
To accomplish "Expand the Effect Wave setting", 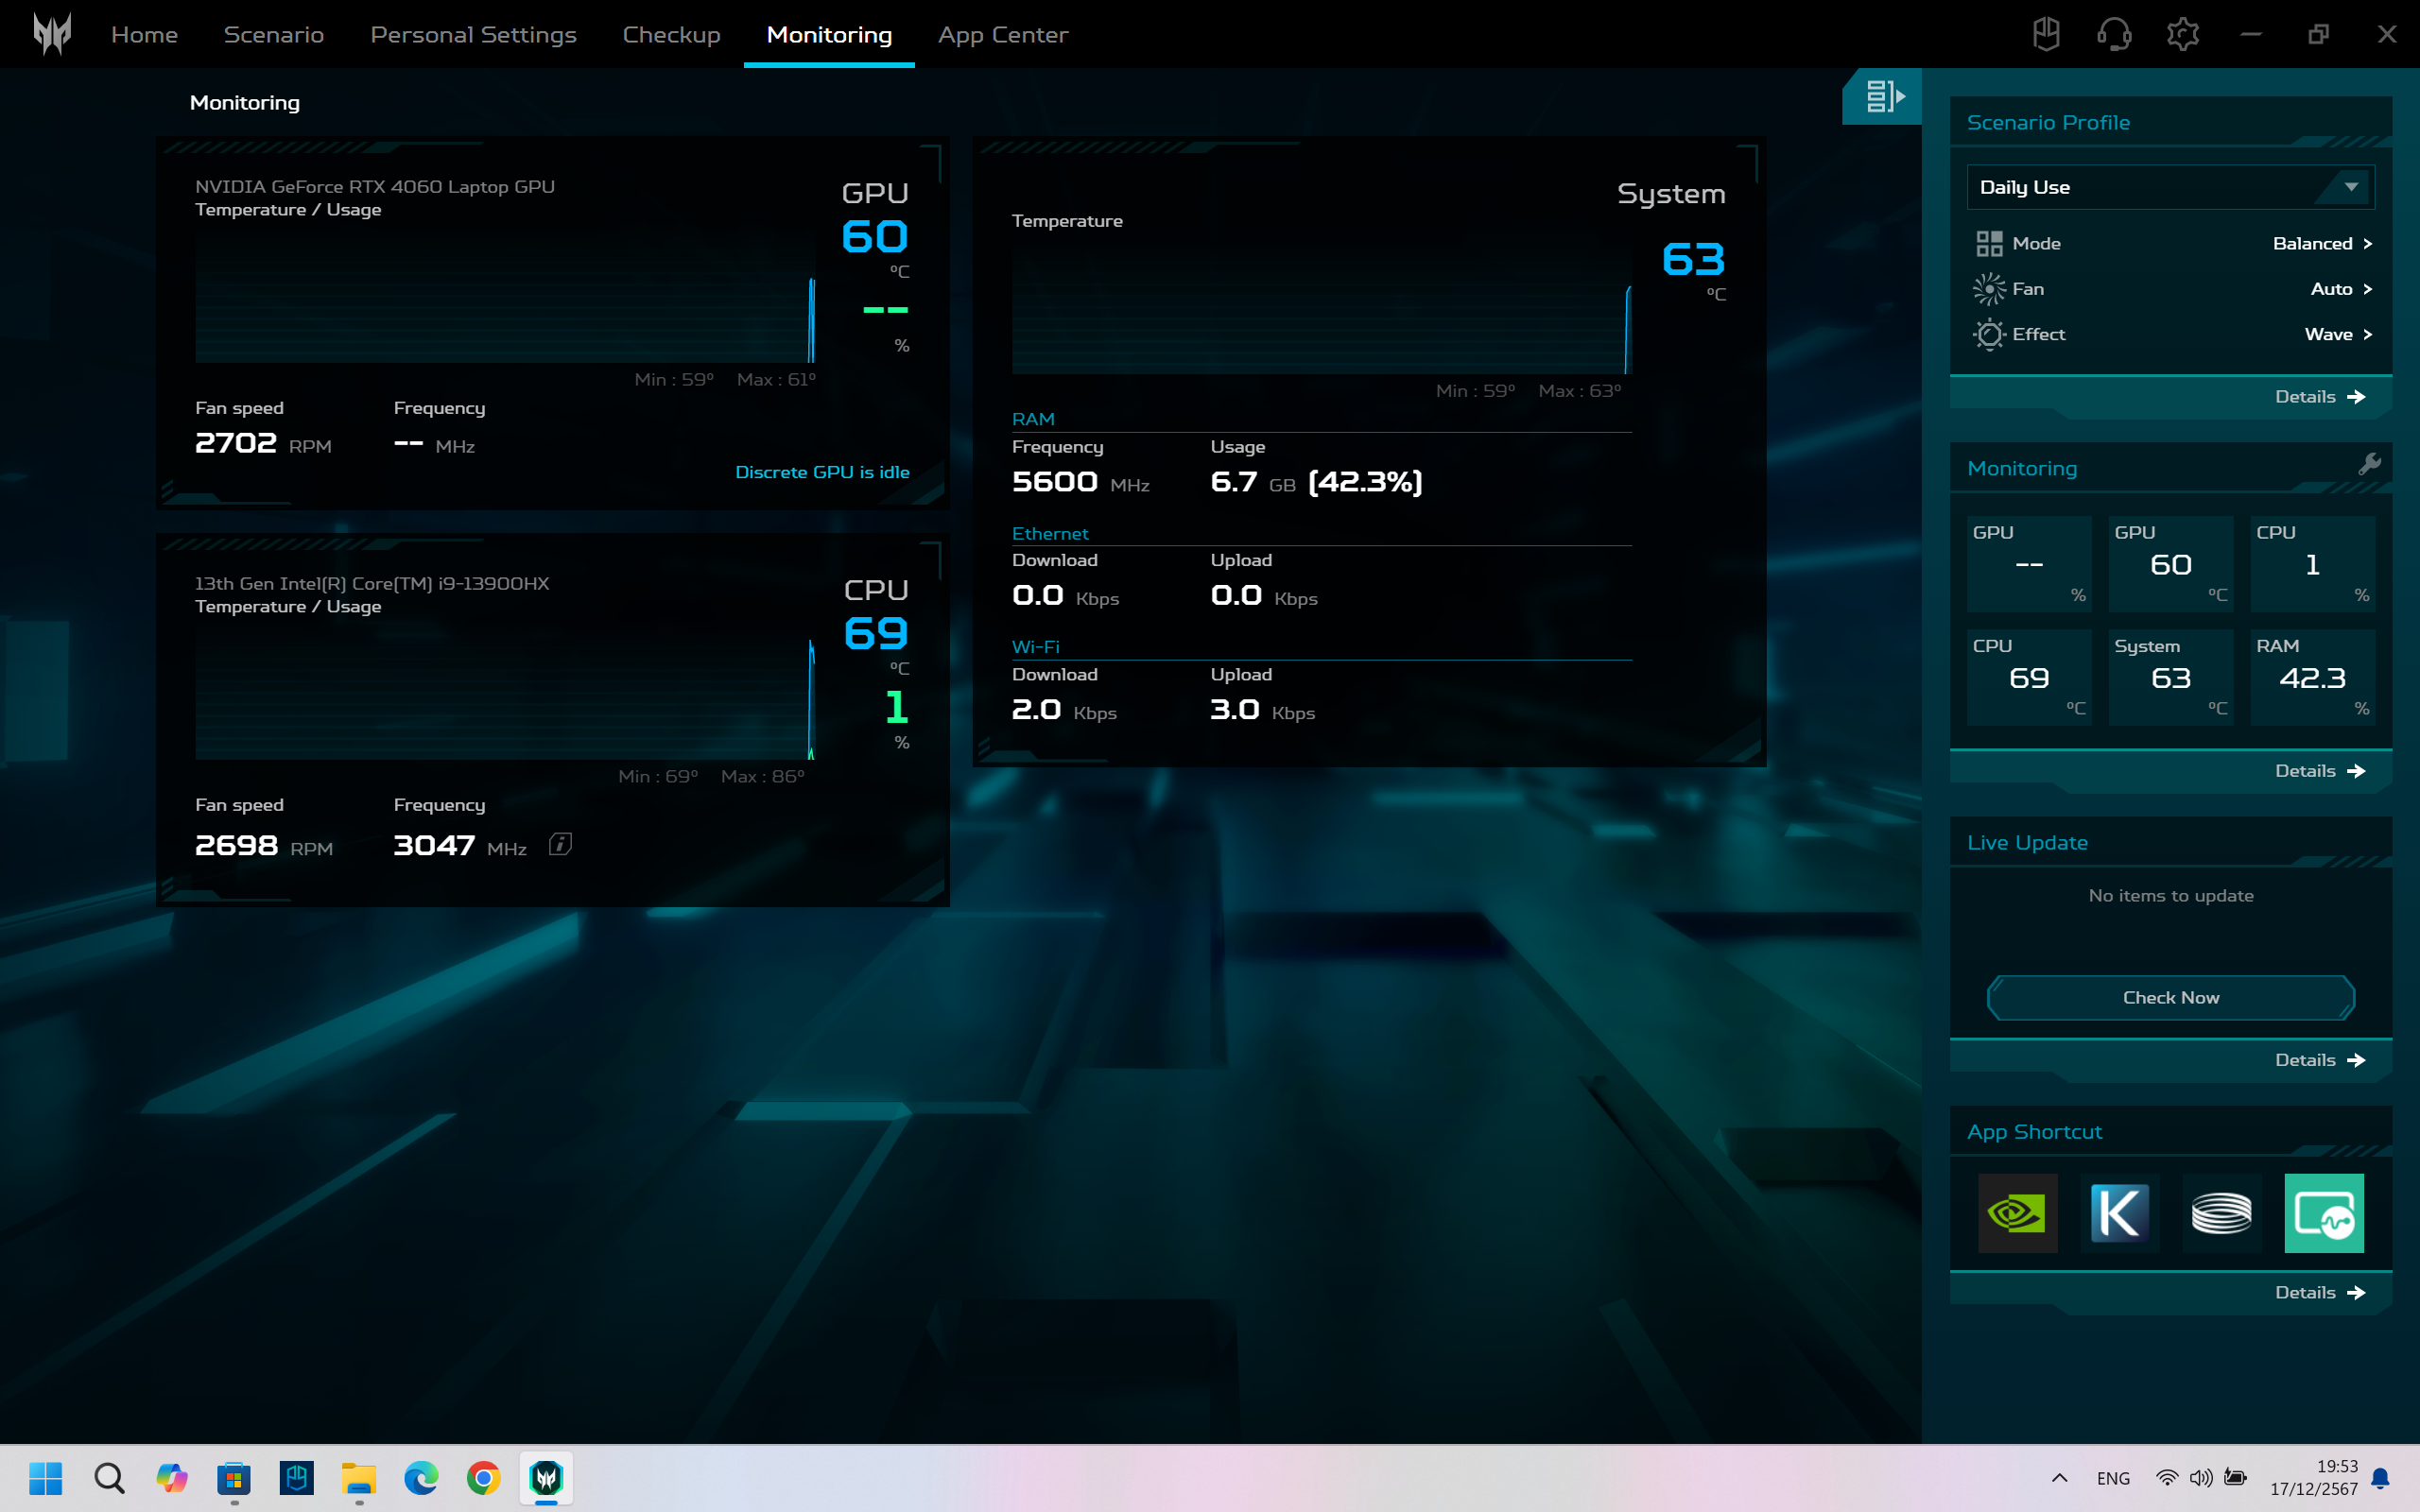I will (x=2338, y=334).
